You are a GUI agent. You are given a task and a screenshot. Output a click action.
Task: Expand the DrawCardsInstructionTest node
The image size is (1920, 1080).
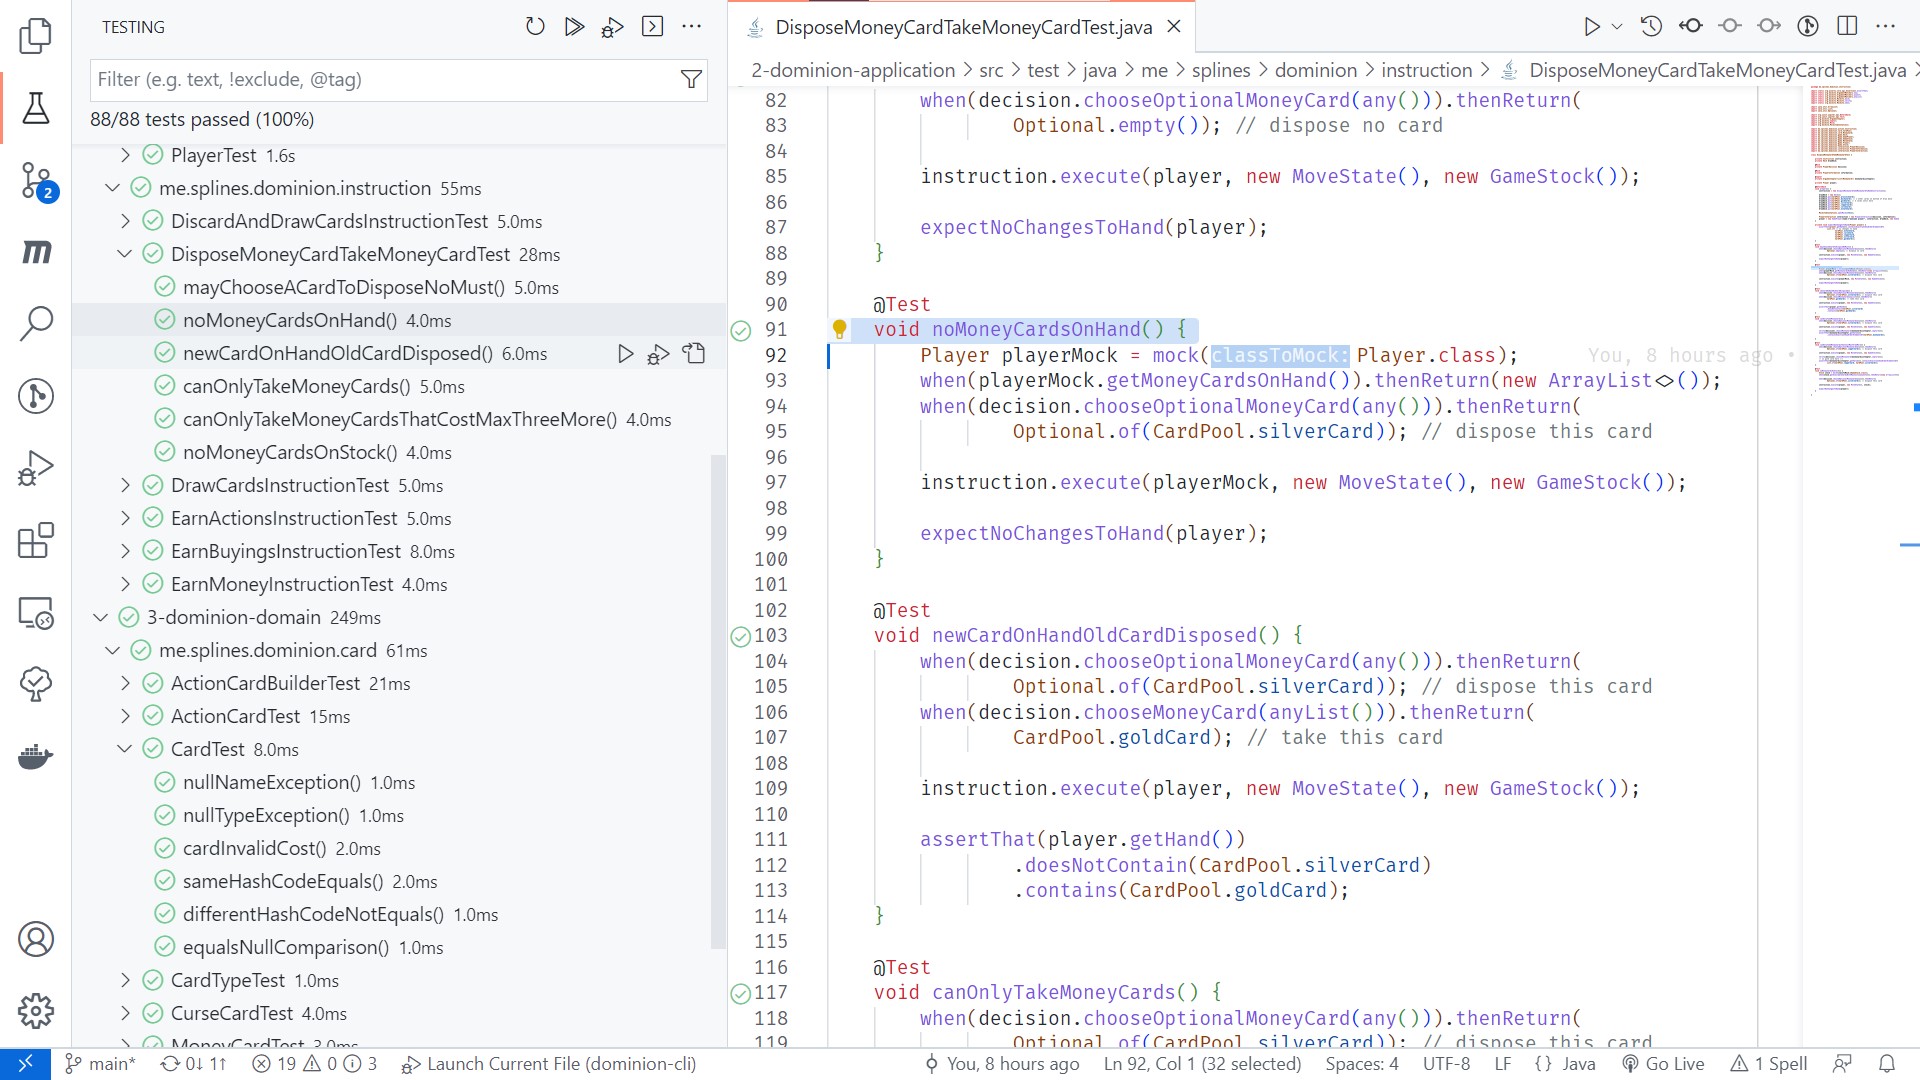pyautogui.click(x=125, y=485)
